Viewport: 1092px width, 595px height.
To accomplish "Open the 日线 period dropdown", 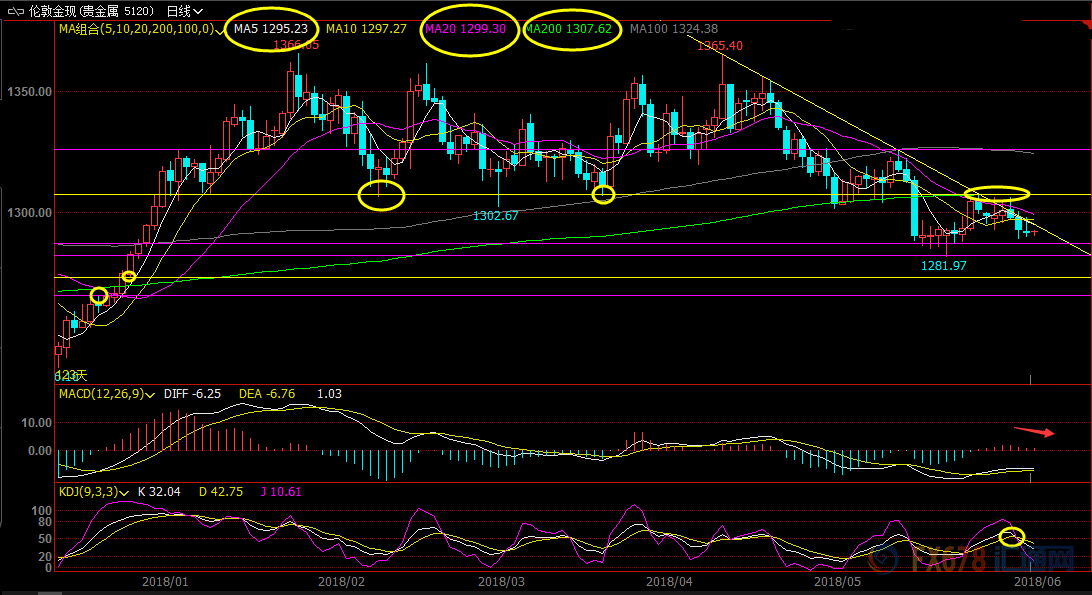I will [185, 11].
